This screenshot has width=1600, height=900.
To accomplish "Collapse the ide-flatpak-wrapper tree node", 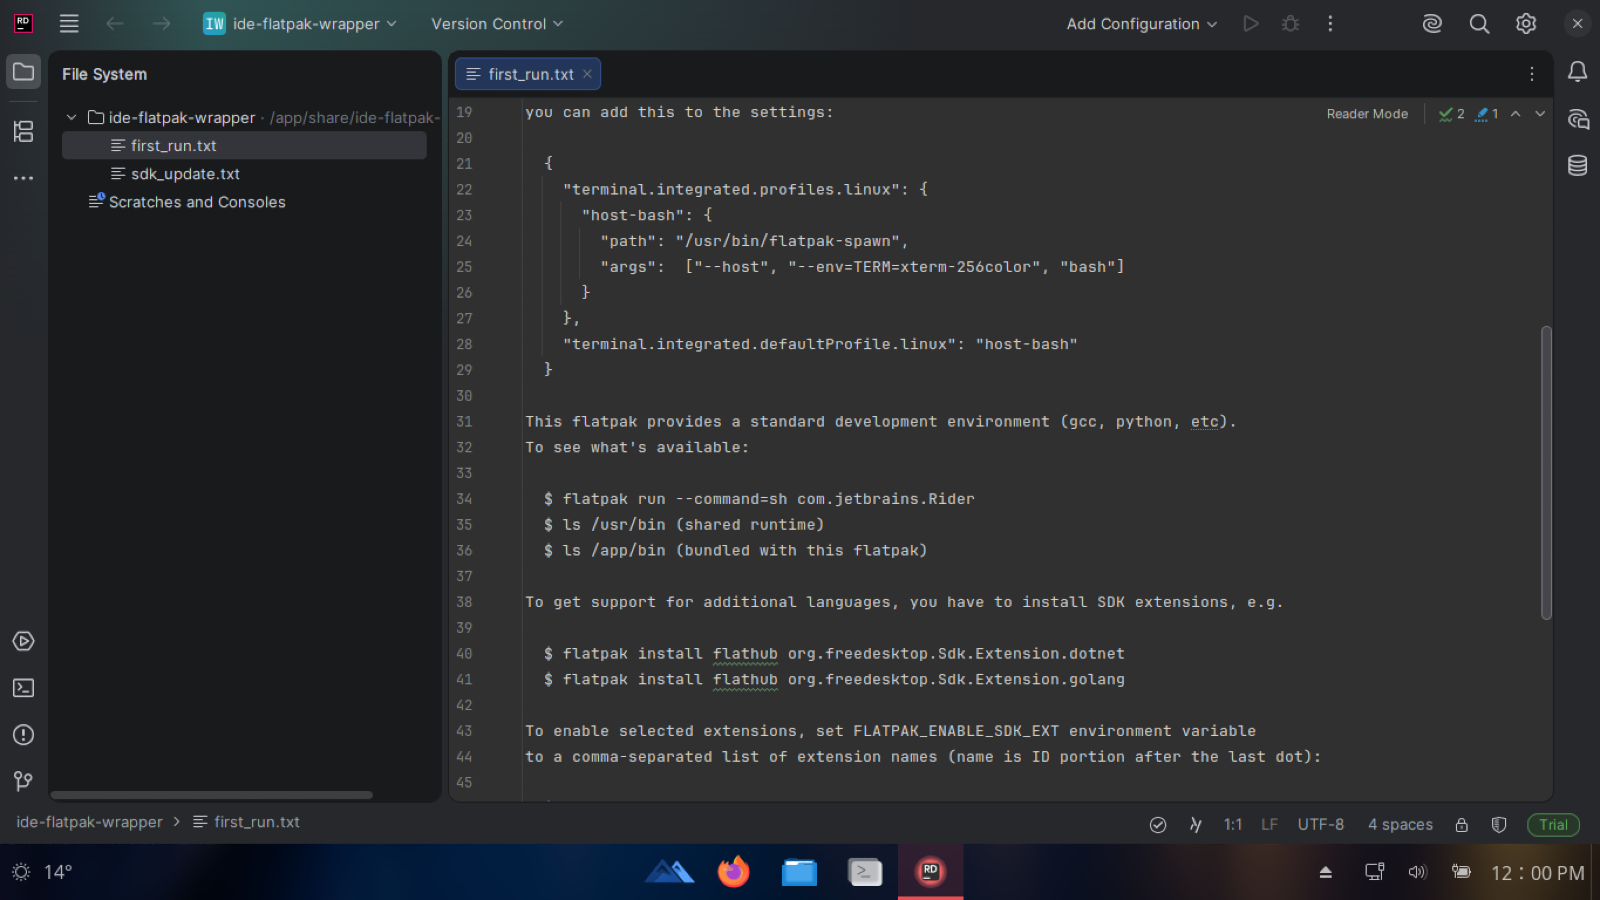I will (x=71, y=117).
